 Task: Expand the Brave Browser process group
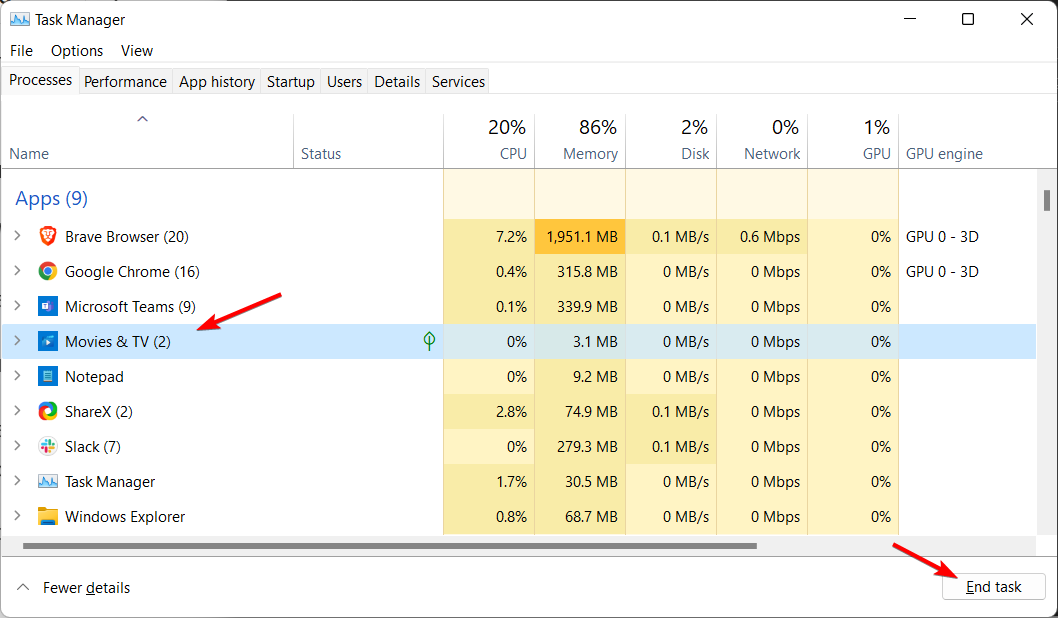point(18,235)
